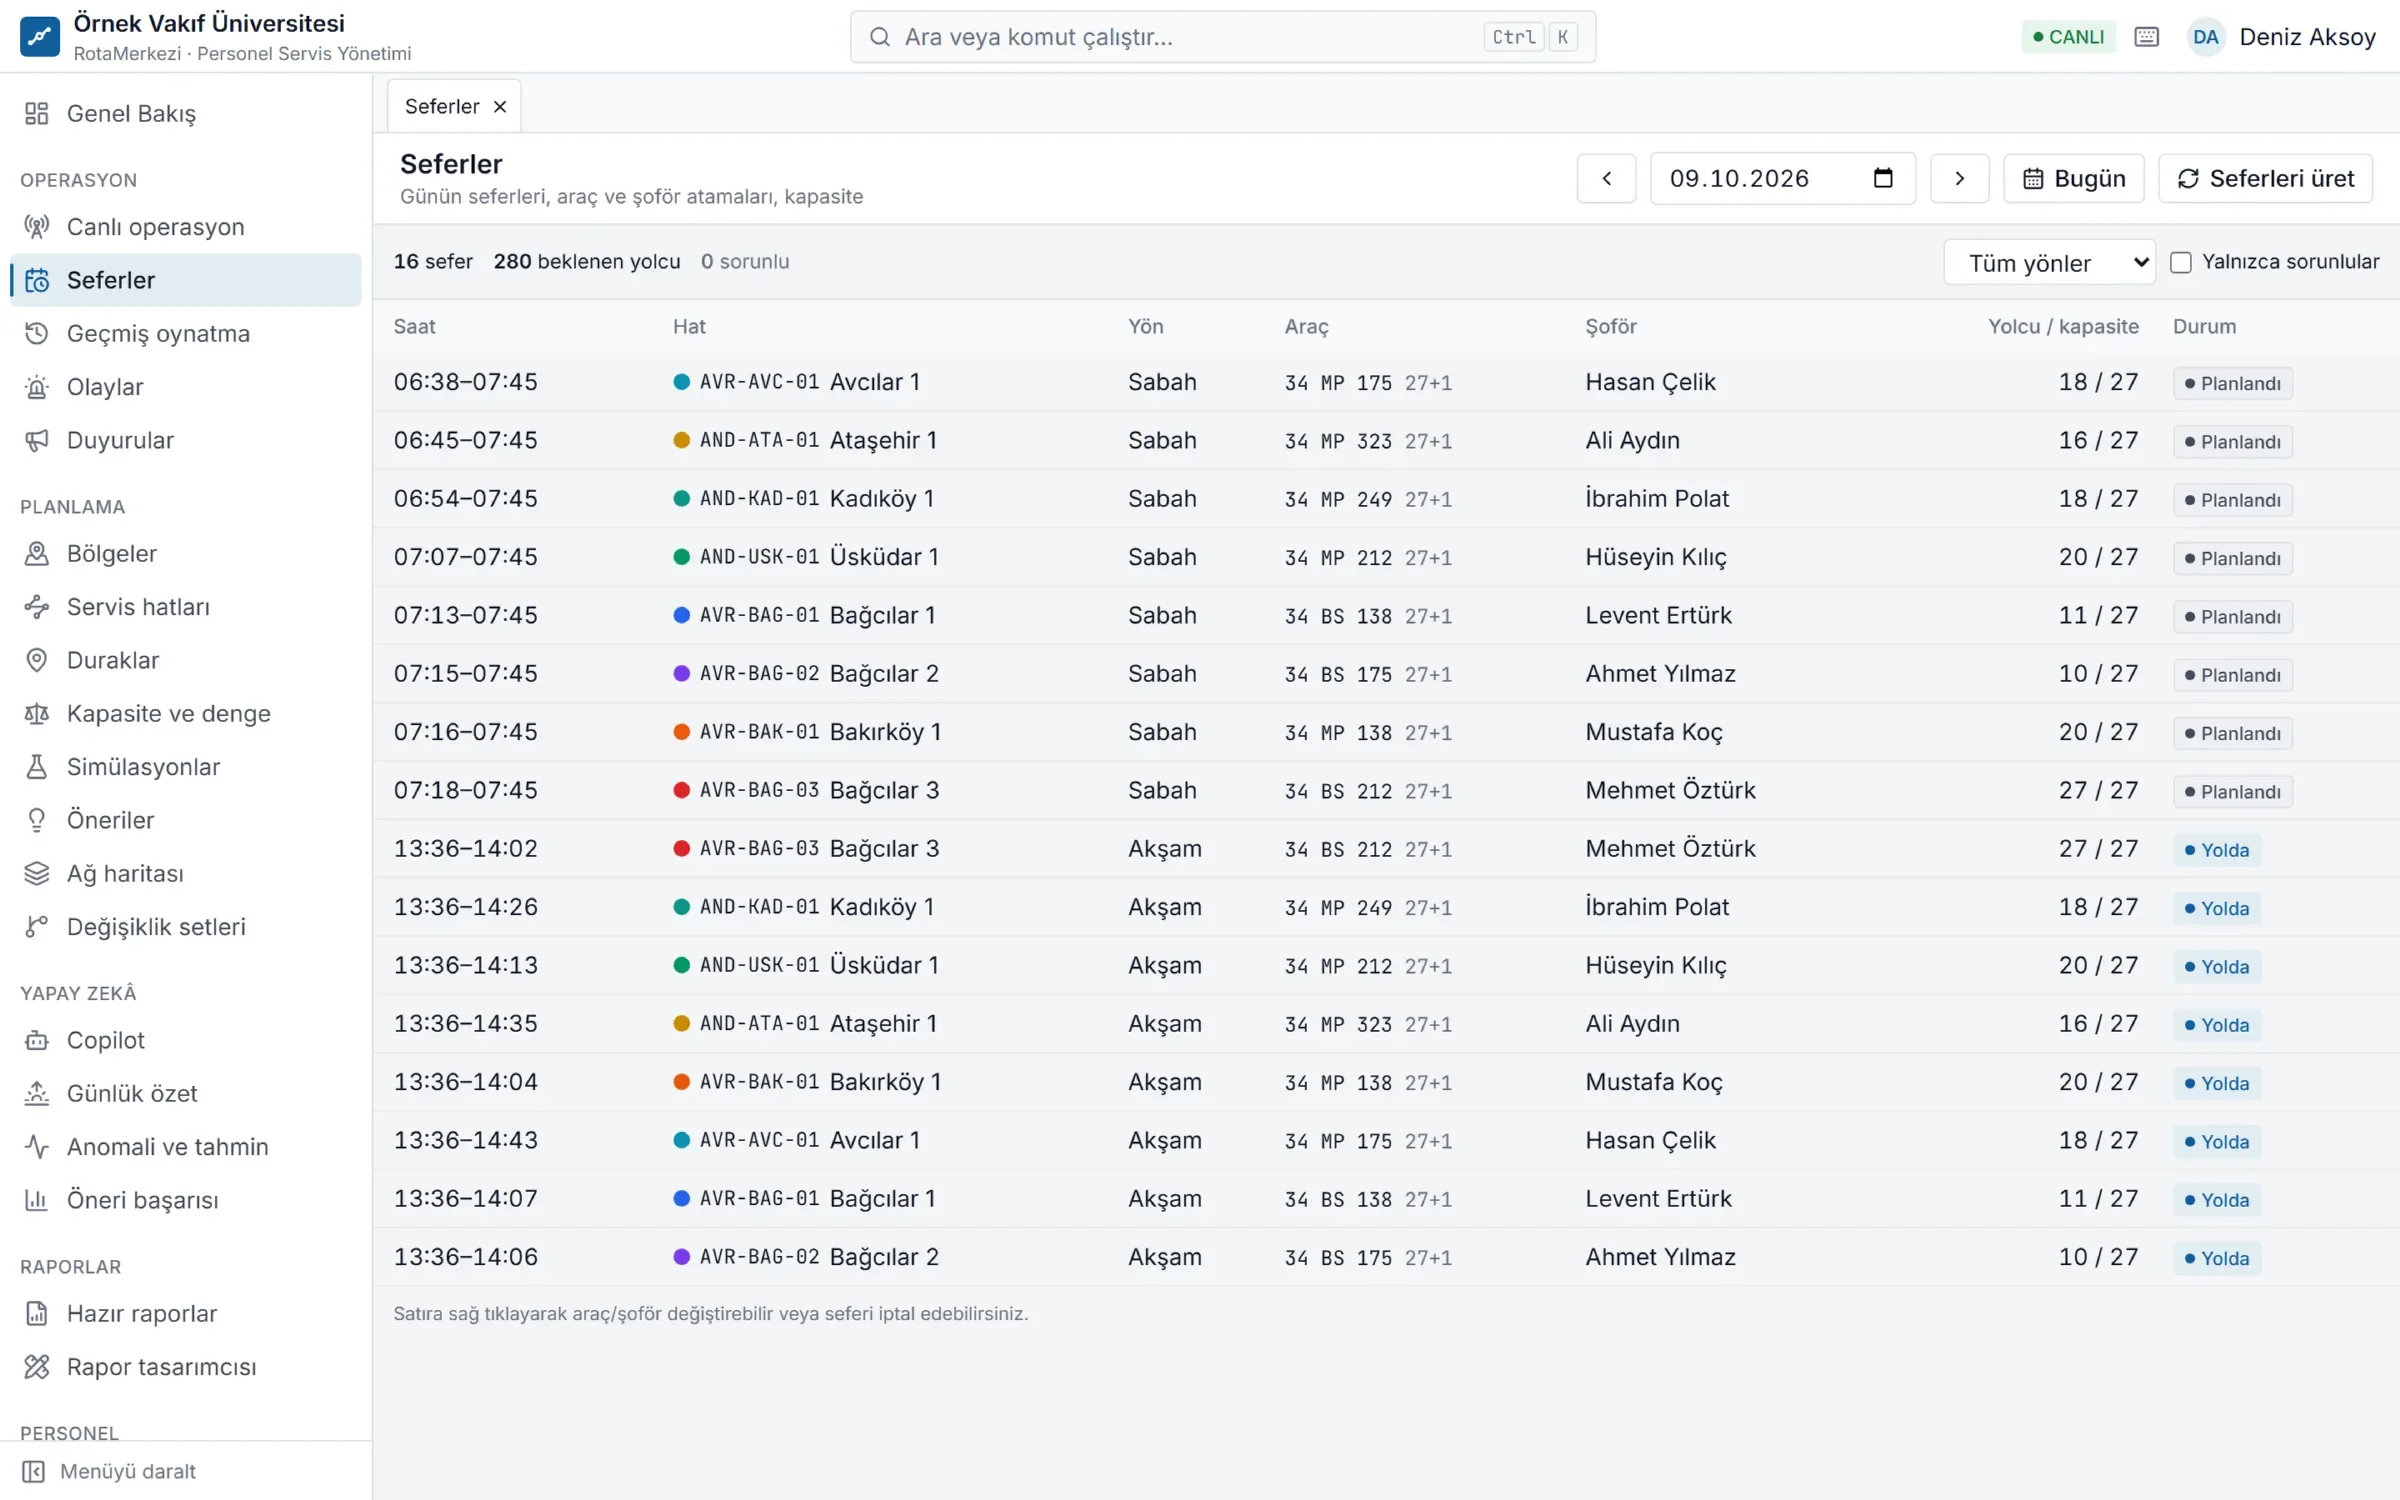Select Seferler in sidebar menu

point(185,280)
